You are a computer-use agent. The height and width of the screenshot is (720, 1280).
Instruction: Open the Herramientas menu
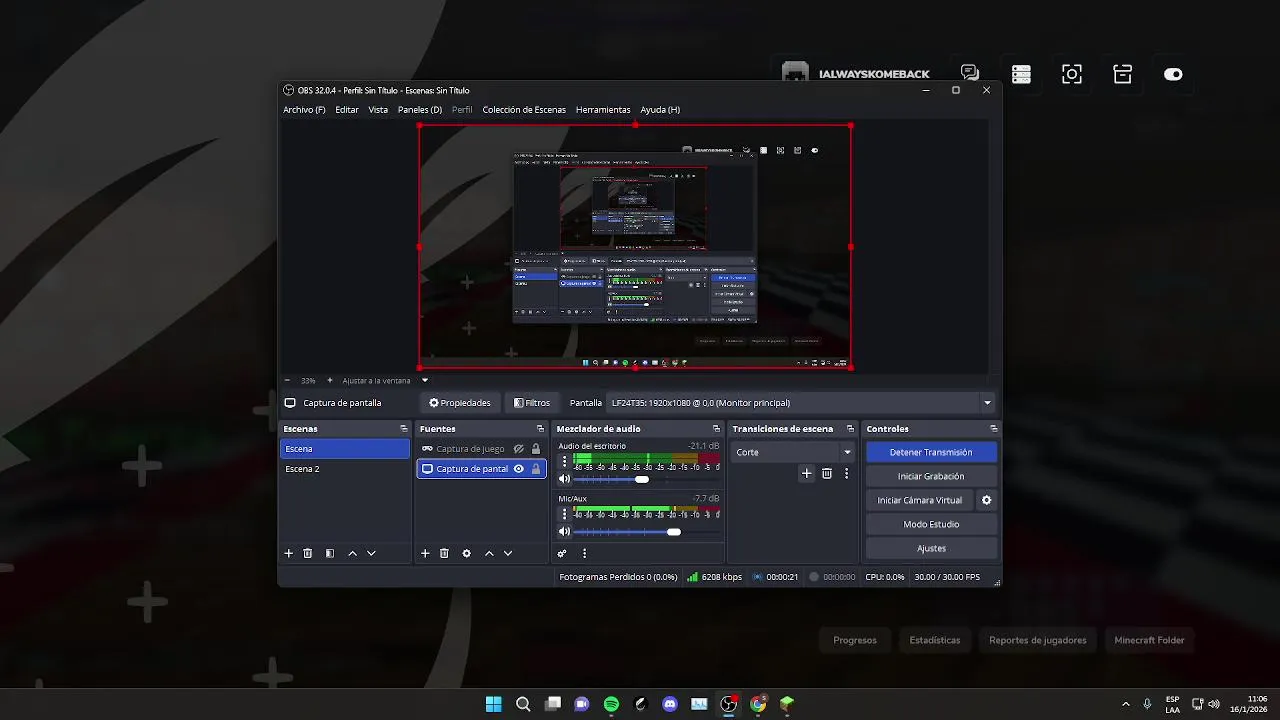(603, 110)
